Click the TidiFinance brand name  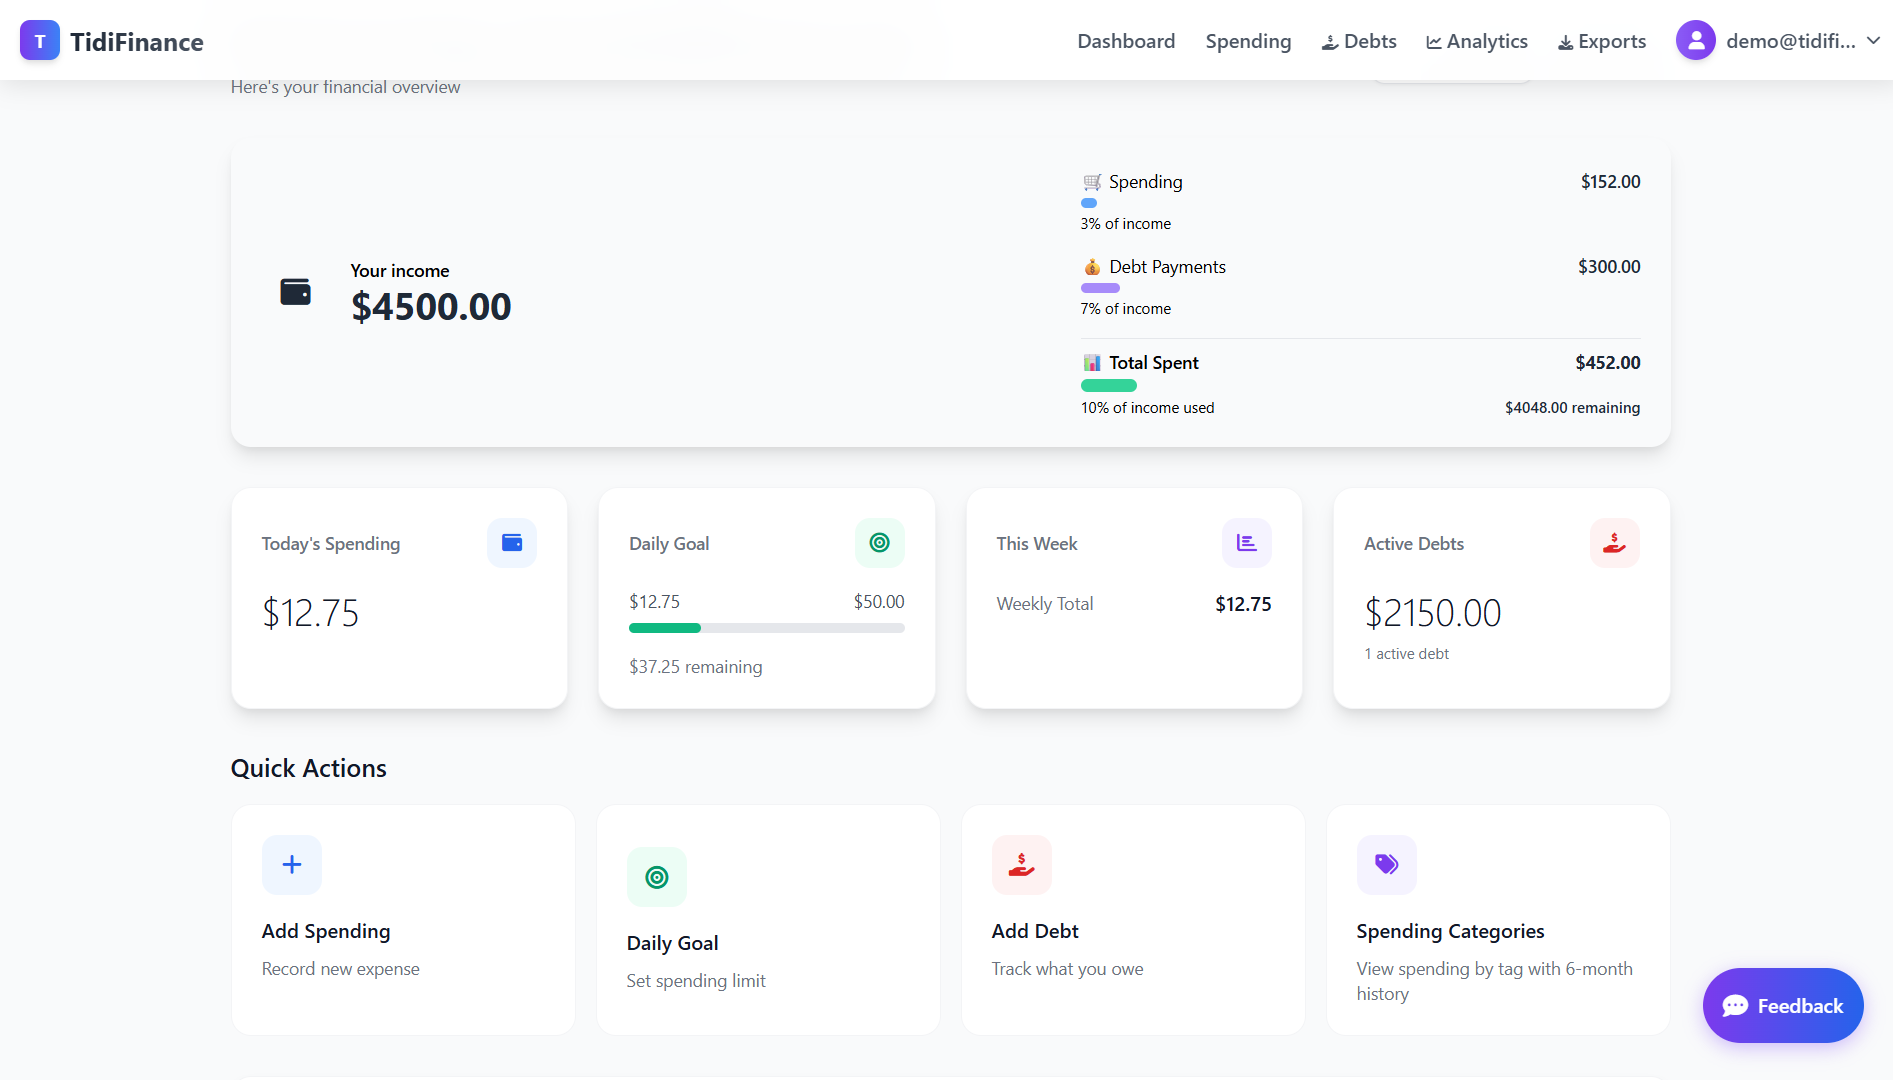[x=137, y=42]
